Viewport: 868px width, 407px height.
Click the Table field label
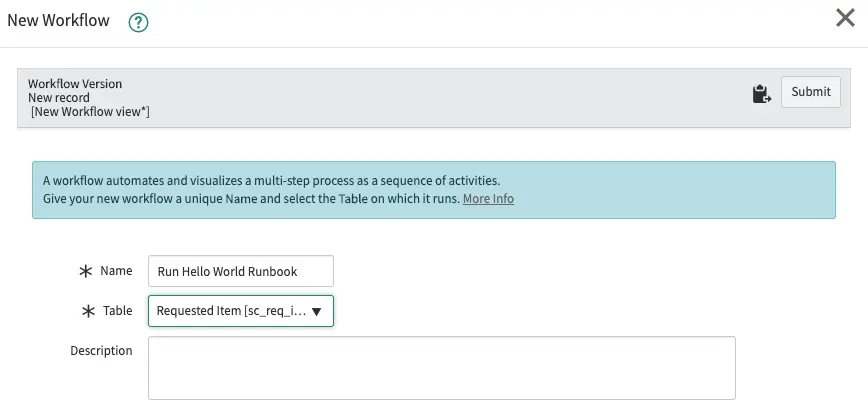pos(117,311)
